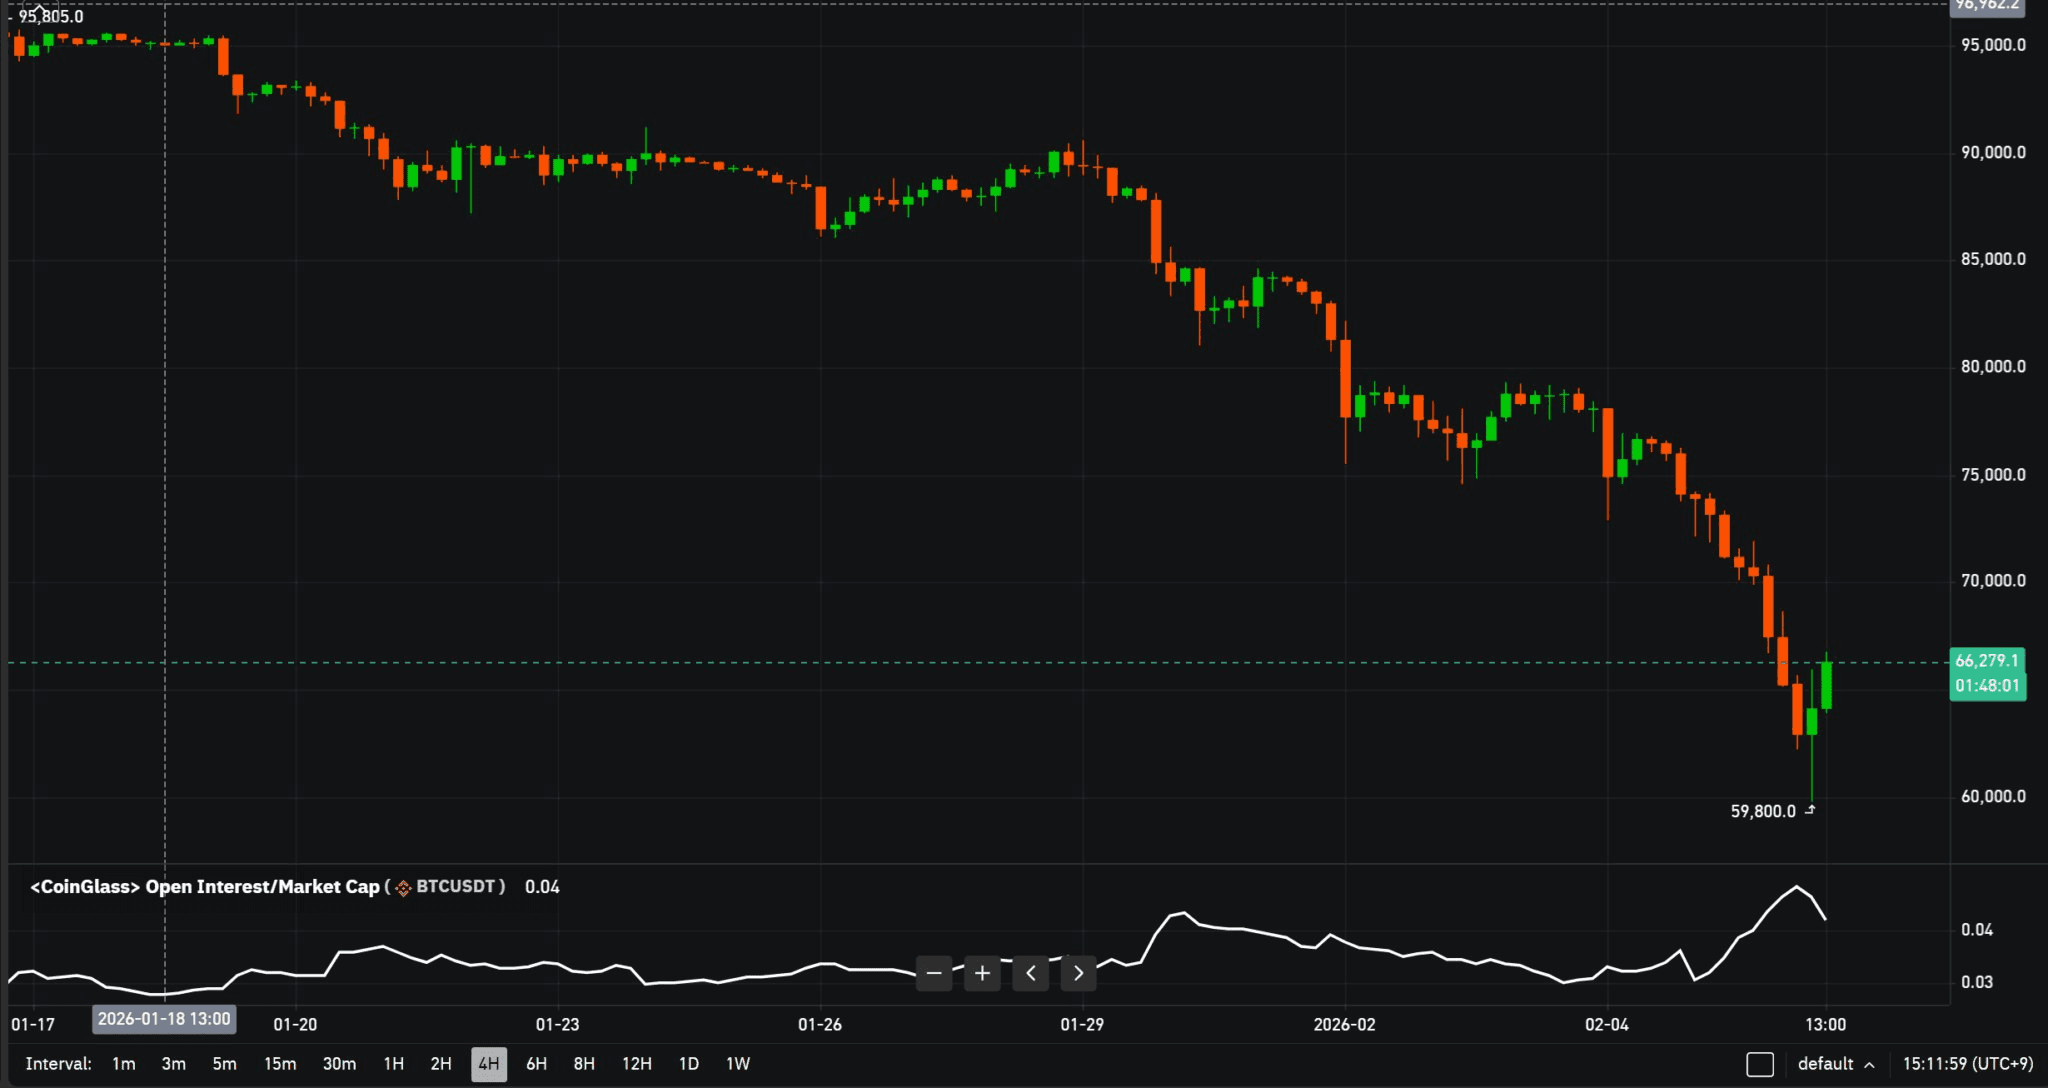
Task: Click the current price label 66,279.1
Action: 1986,661
